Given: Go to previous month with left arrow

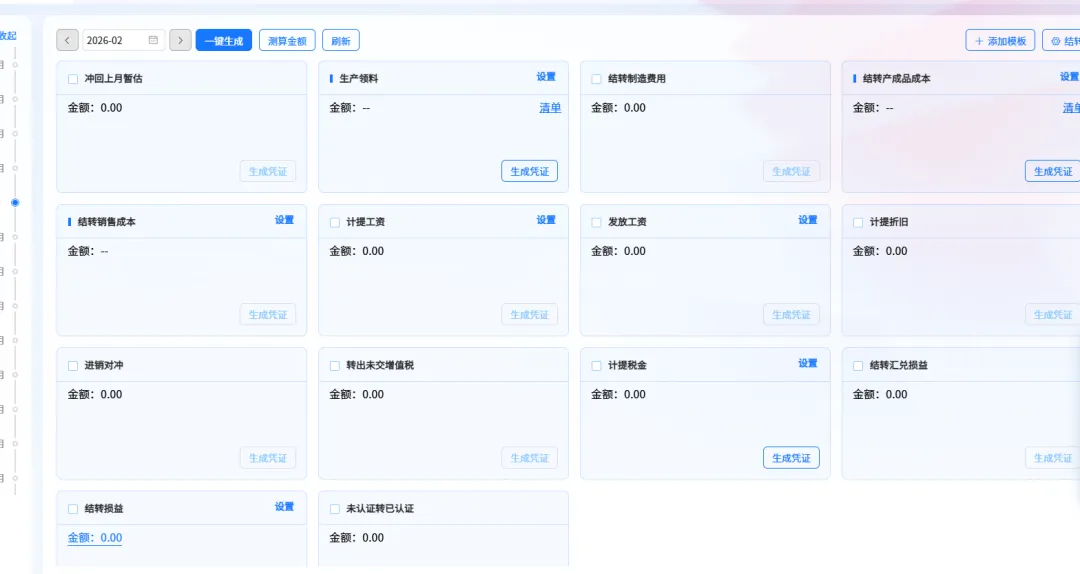Looking at the screenshot, I should pyautogui.click(x=67, y=41).
